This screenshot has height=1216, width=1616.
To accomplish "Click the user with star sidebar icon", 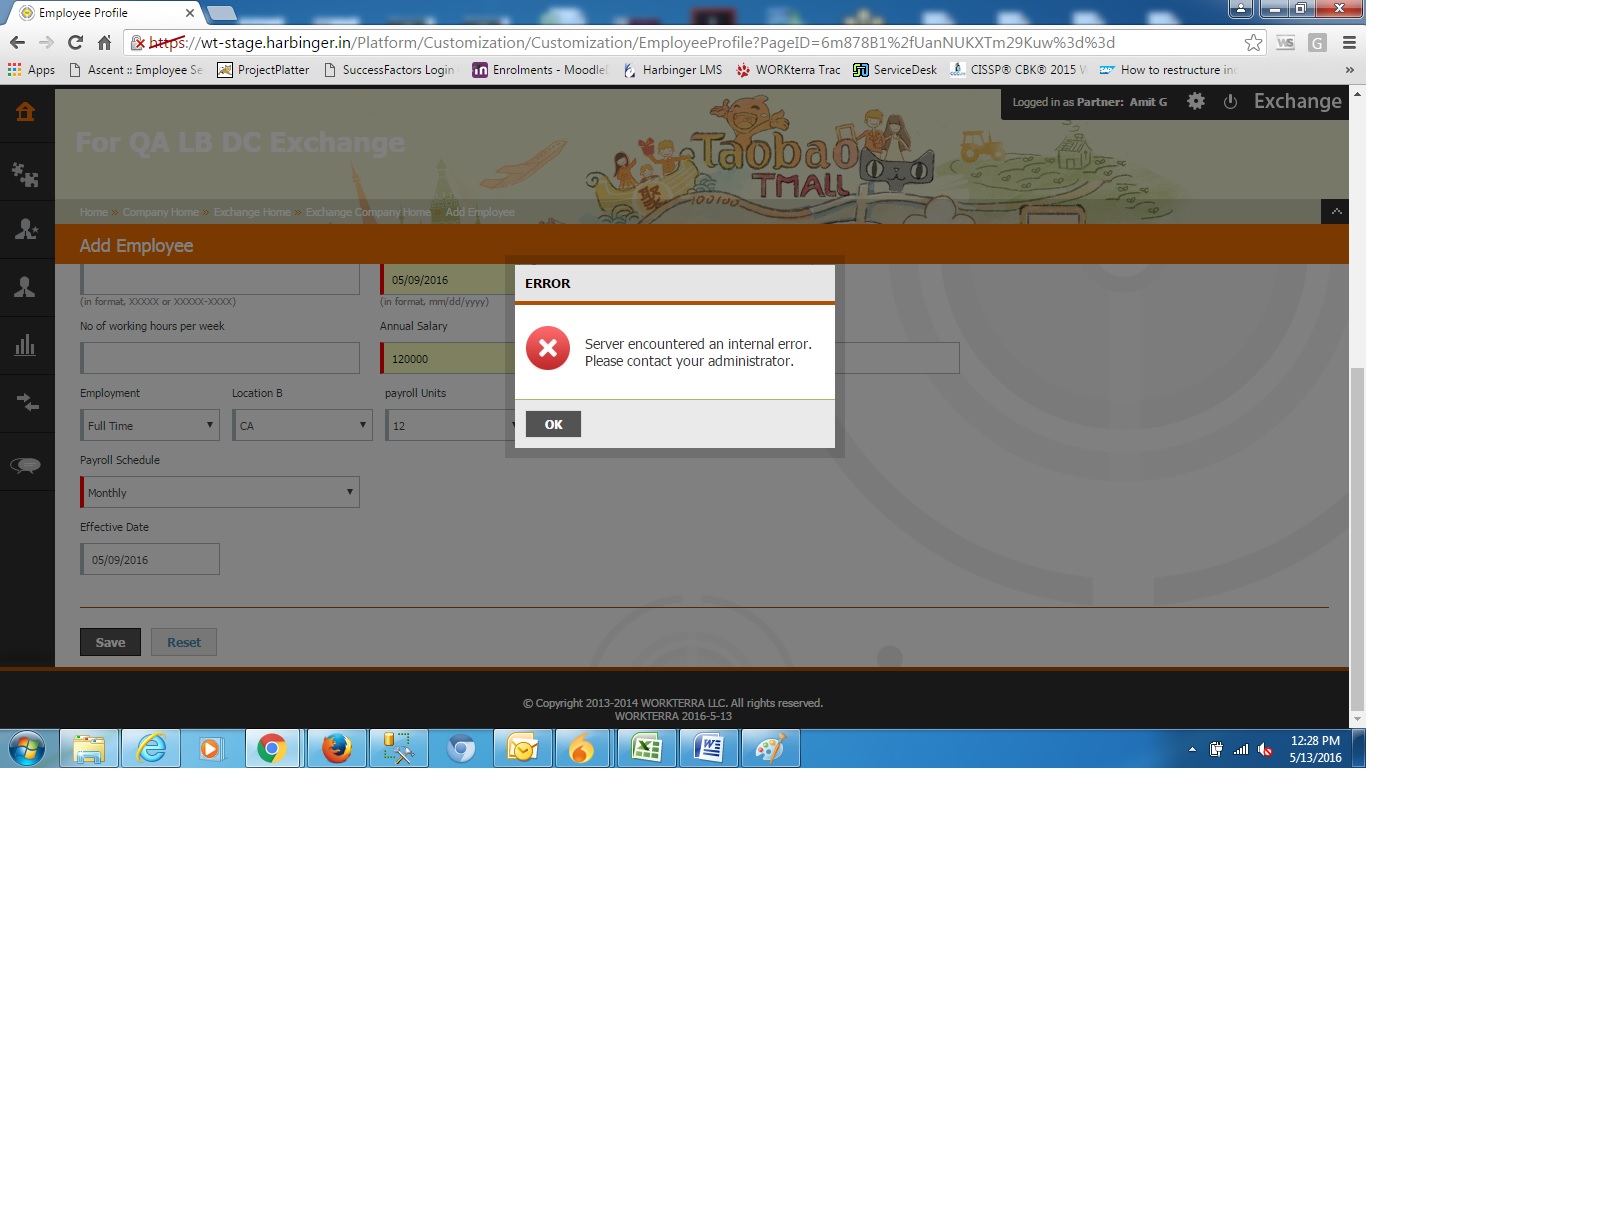I will click(26, 230).
